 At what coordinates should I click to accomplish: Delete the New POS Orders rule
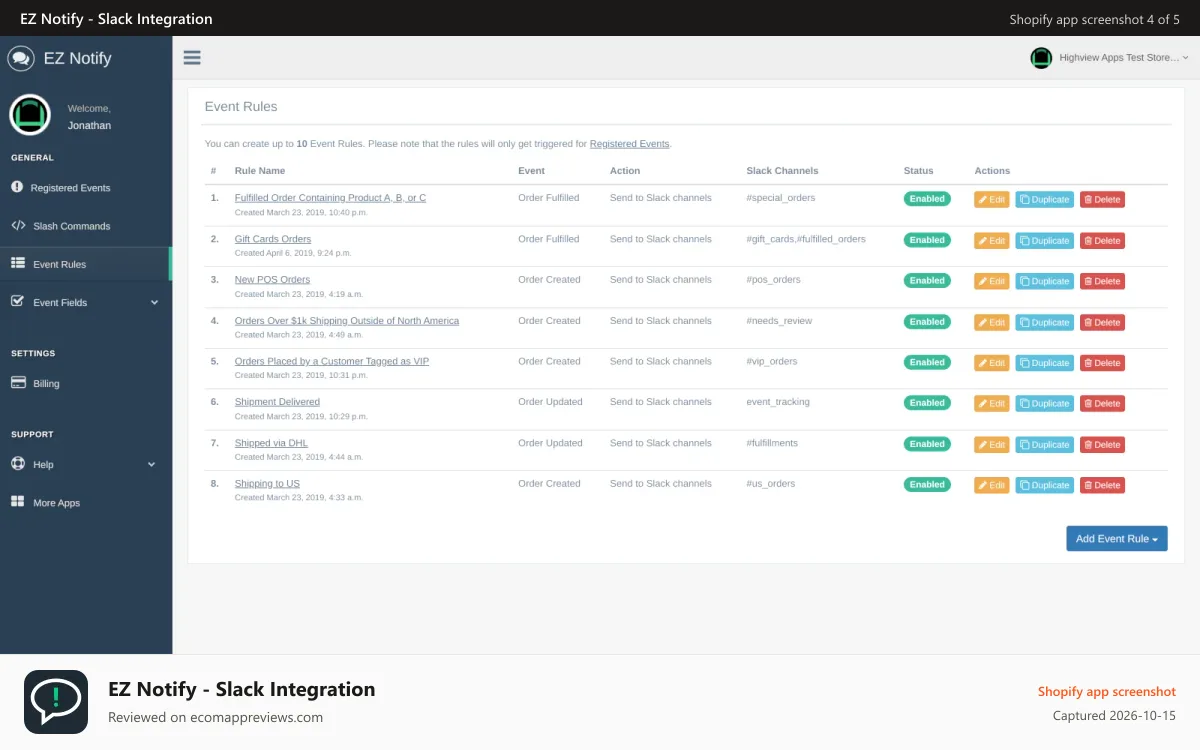1102,281
